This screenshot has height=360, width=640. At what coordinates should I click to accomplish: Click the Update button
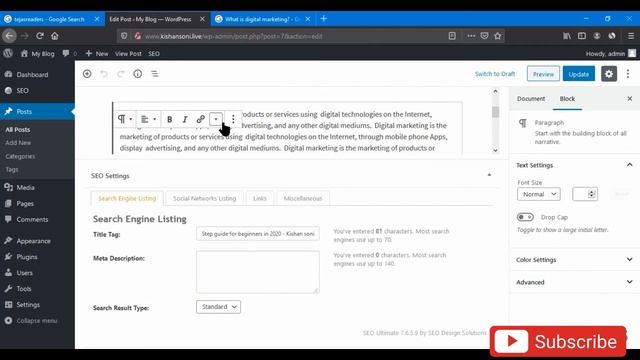579,74
